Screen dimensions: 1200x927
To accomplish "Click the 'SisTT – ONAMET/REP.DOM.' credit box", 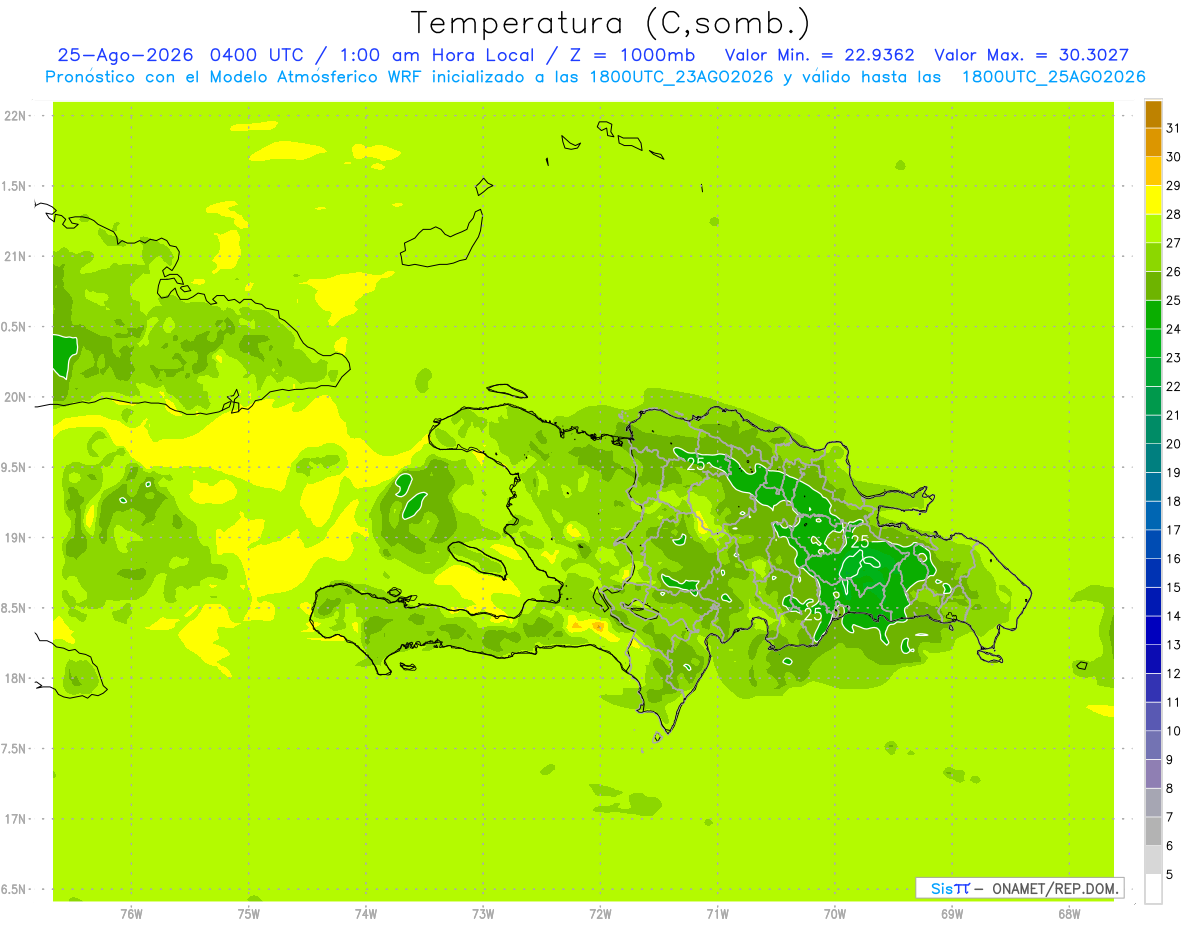I will tap(1019, 888).
